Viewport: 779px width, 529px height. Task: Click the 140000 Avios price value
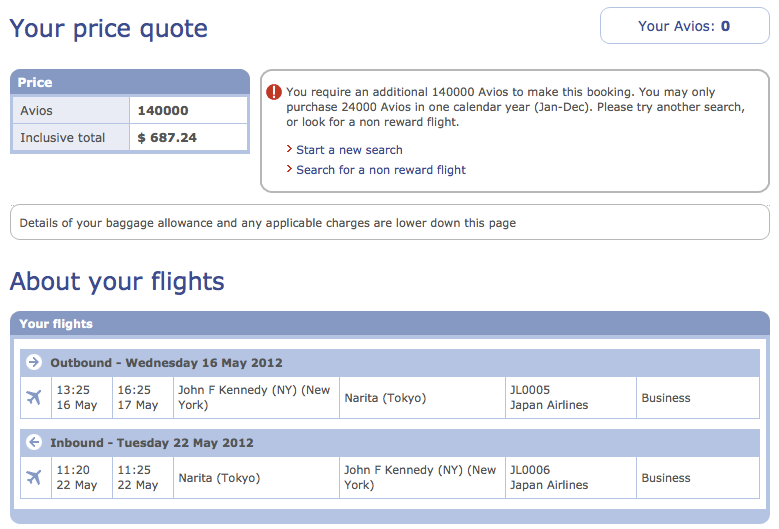coord(163,110)
